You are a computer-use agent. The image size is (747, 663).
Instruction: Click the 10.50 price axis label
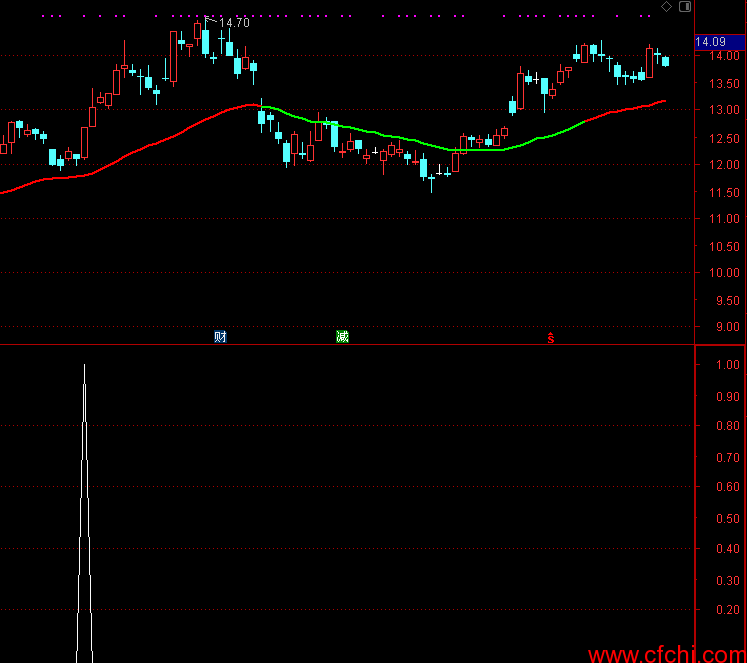[x=724, y=247]
